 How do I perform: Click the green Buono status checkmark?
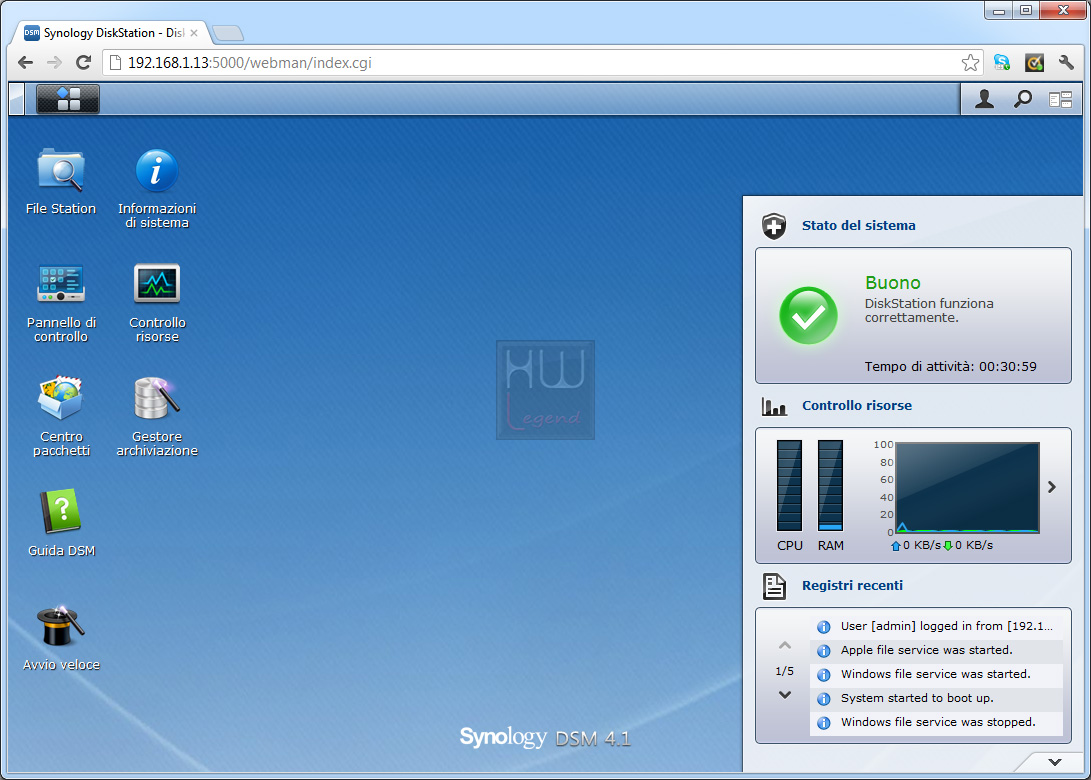click(x=808, y=315)
